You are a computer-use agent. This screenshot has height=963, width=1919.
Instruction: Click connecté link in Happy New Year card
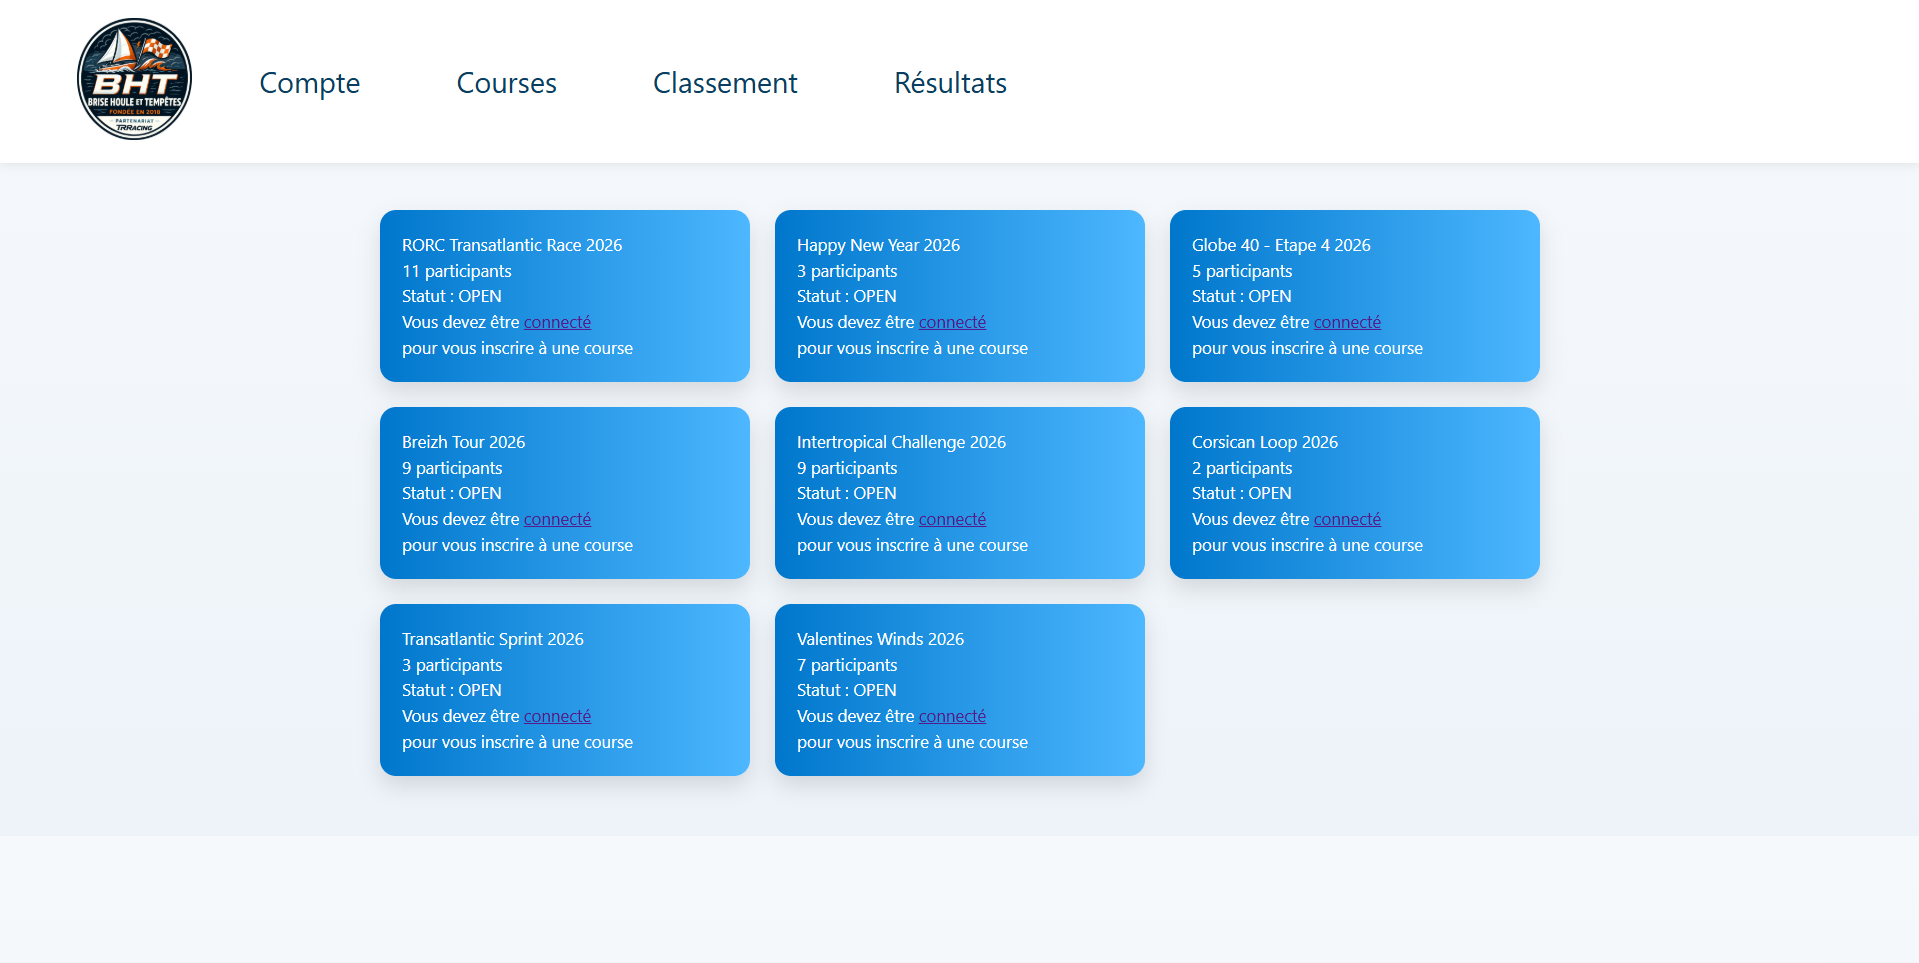tap(952, 322)
